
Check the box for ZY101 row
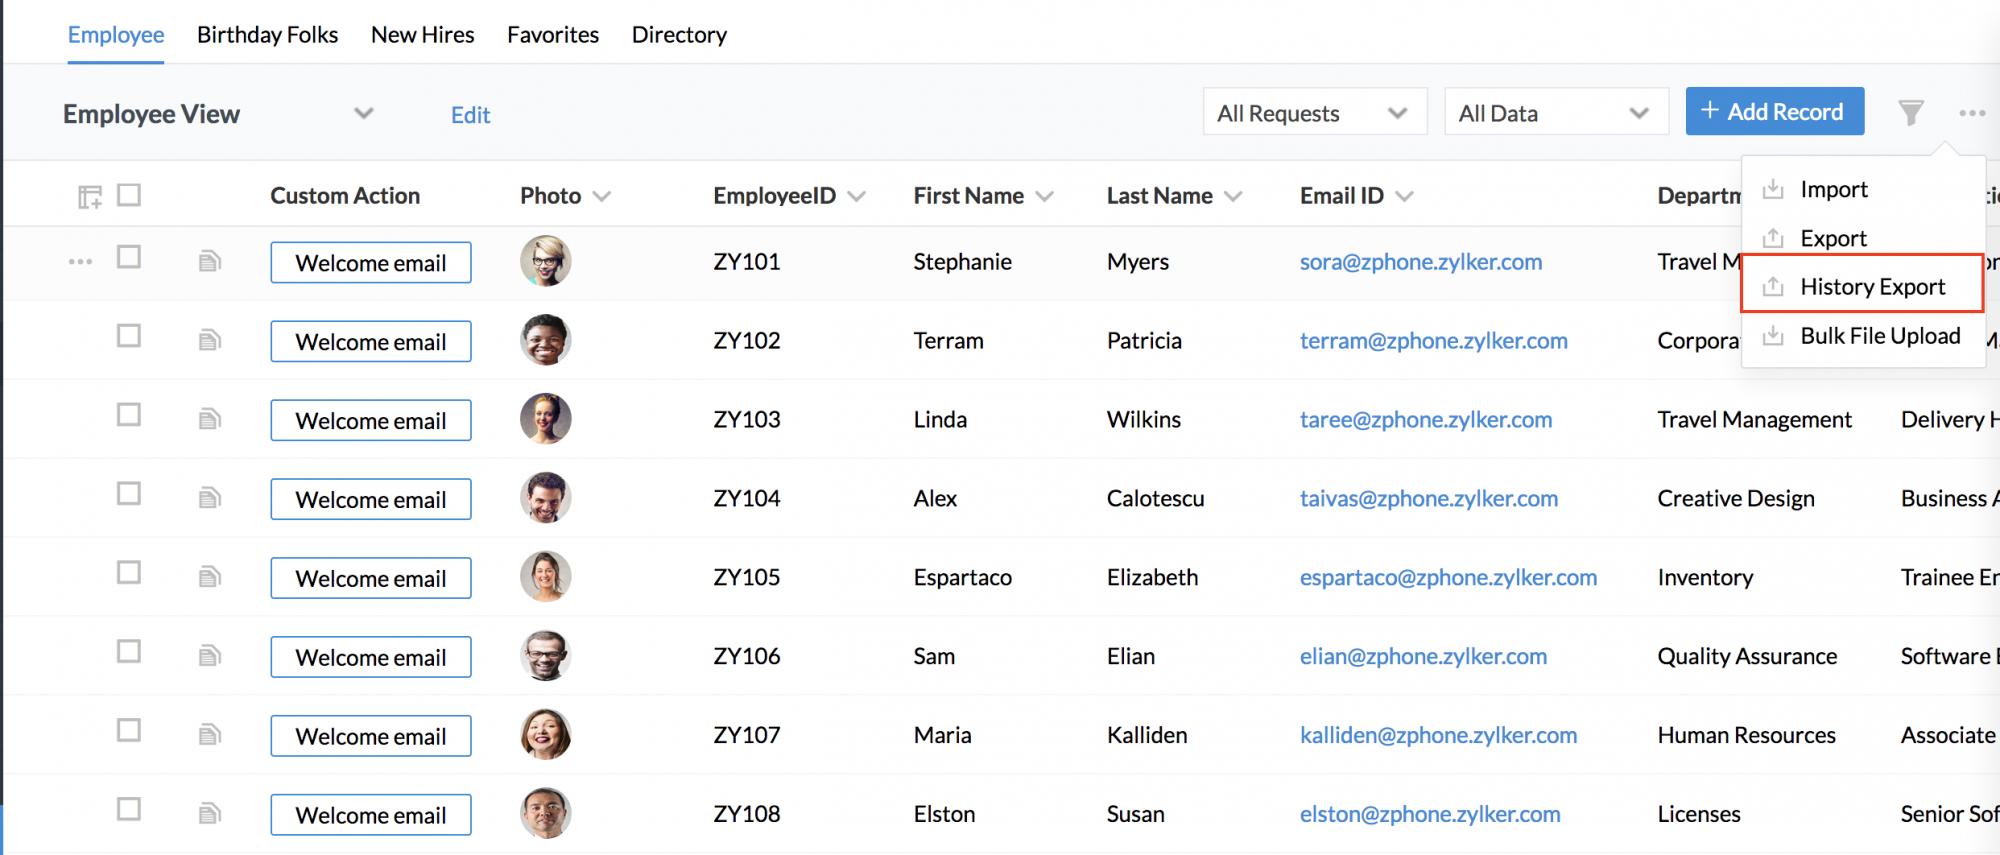coord(129,257)
